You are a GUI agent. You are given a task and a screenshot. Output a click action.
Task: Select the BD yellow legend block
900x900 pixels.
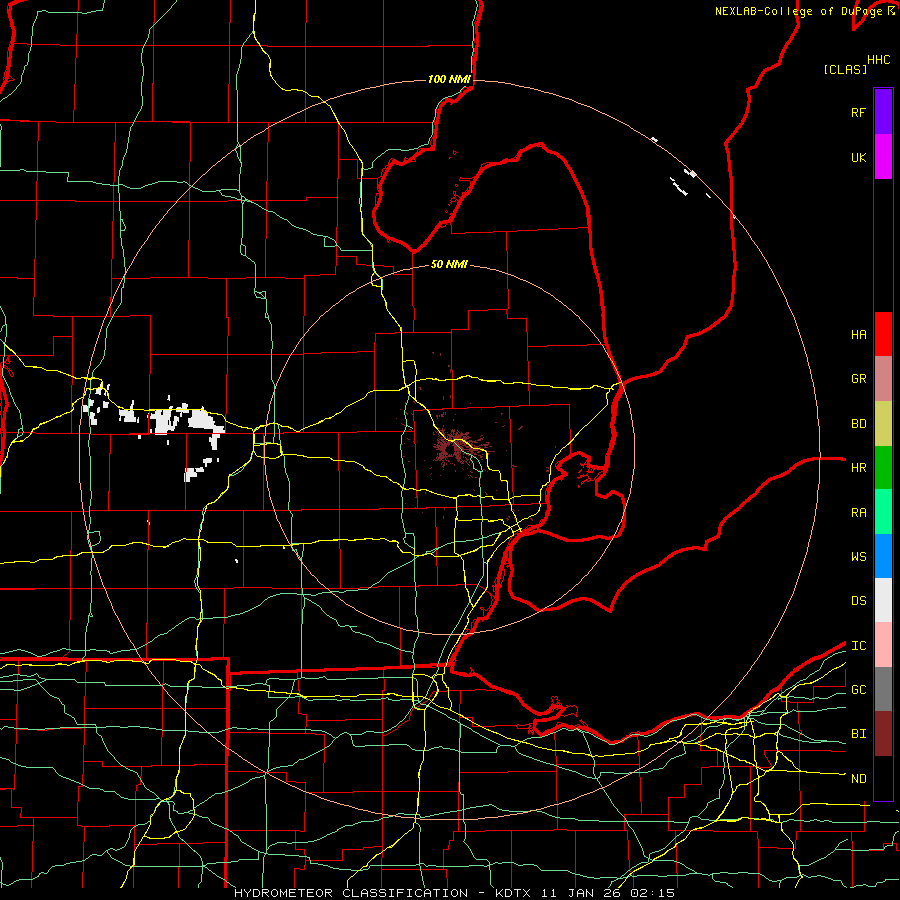click(883, 423)
